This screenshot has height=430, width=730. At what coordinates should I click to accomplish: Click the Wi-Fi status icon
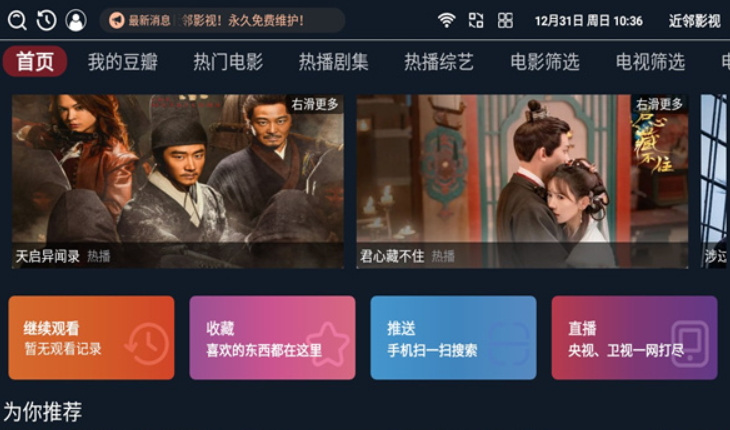tap(446, 20)
